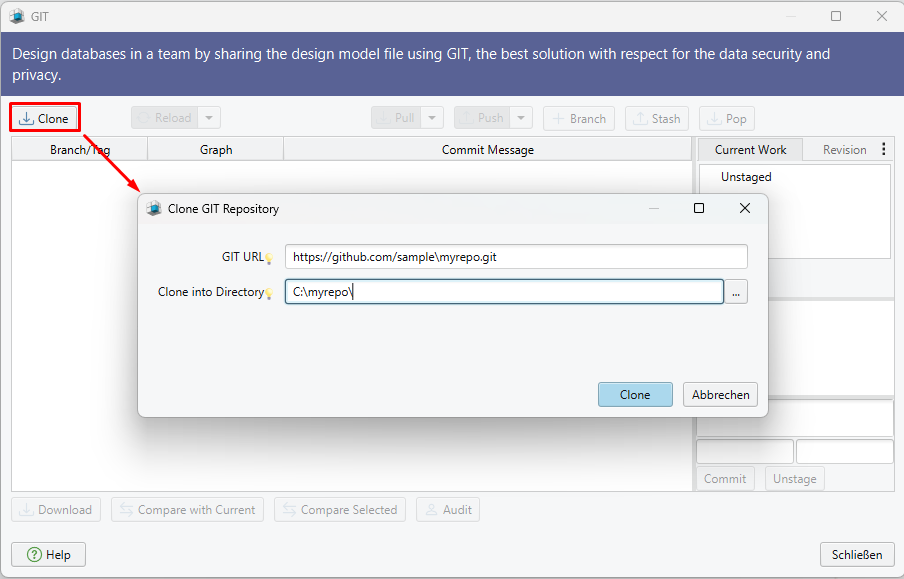Click into the GIT URL field
Screen dimensions: 904x579
click(516, 257)
